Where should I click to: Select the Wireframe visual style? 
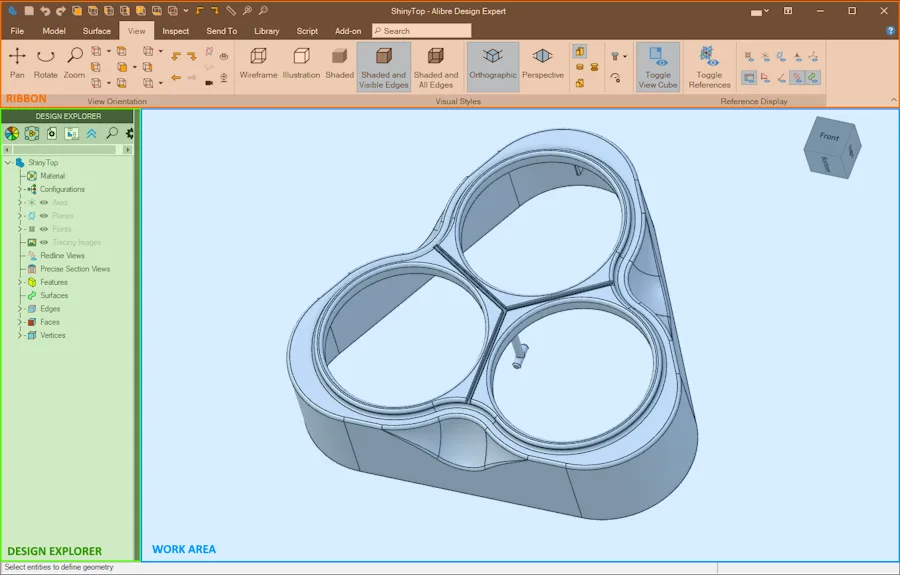[258, 63]
